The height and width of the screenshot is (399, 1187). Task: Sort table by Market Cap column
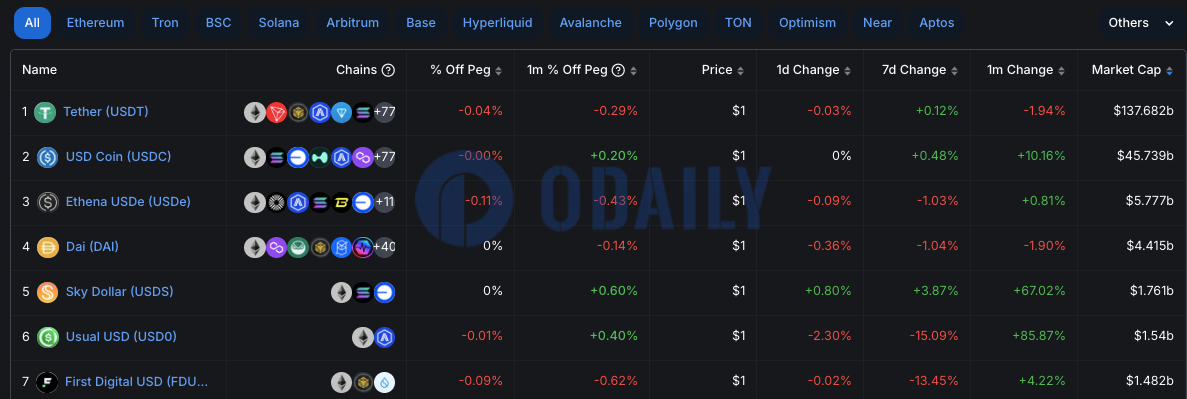(1132, 70)
